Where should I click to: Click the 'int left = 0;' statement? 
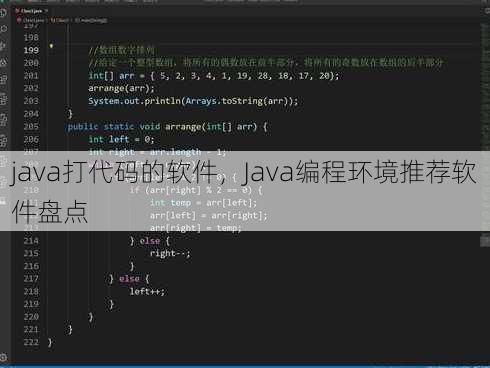[121, 139]
